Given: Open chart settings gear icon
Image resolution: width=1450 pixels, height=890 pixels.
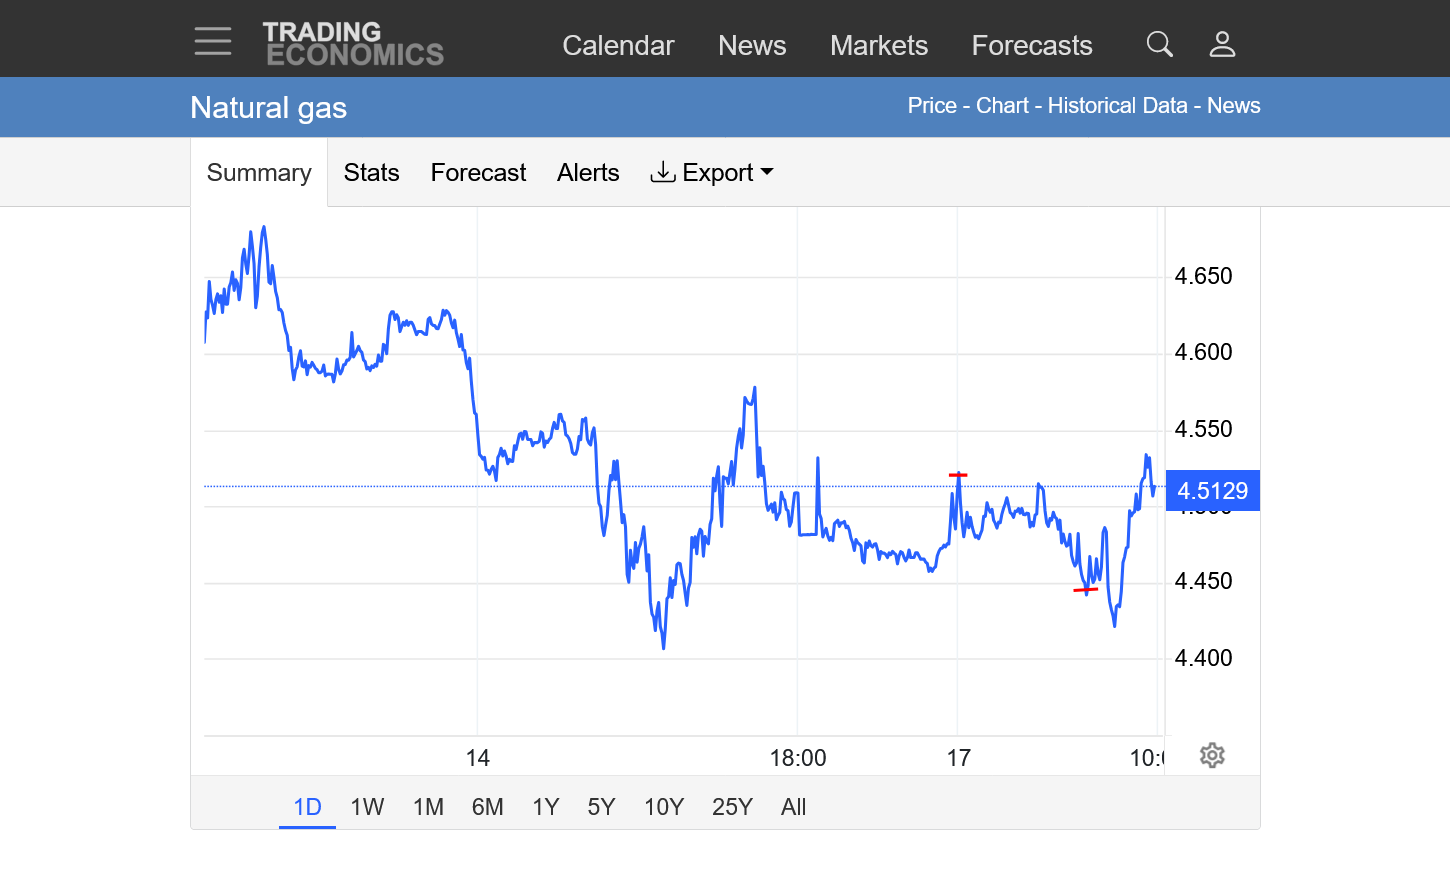Looking at the screenshot, I should (x=1212, y=755).
